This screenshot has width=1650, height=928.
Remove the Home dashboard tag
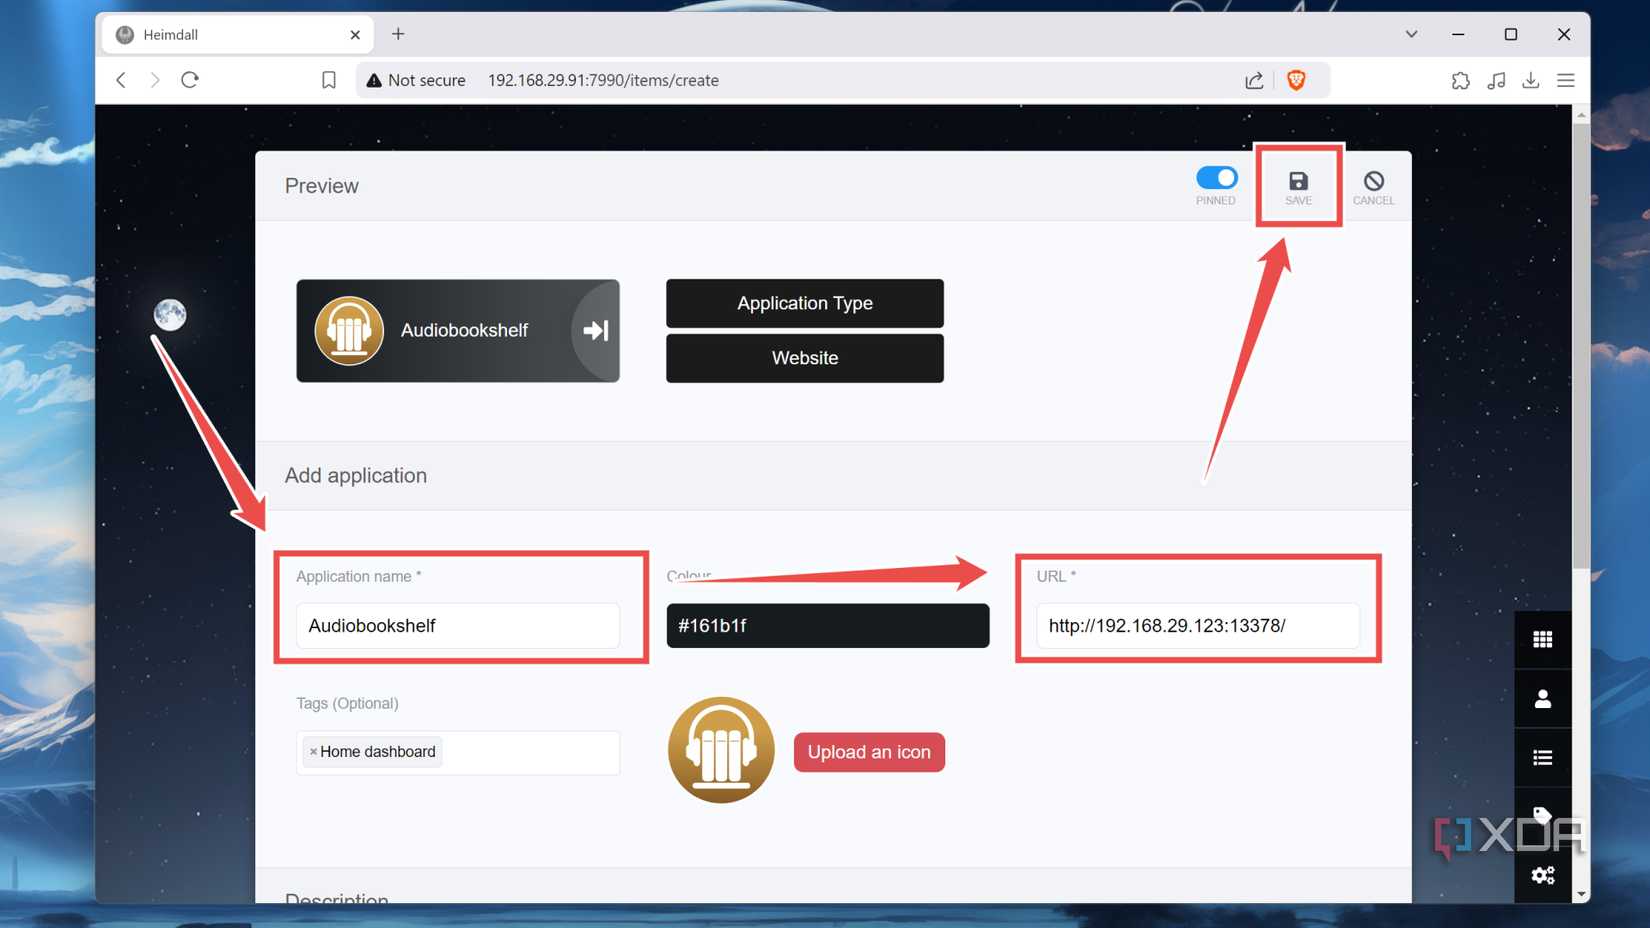(313, 751)
